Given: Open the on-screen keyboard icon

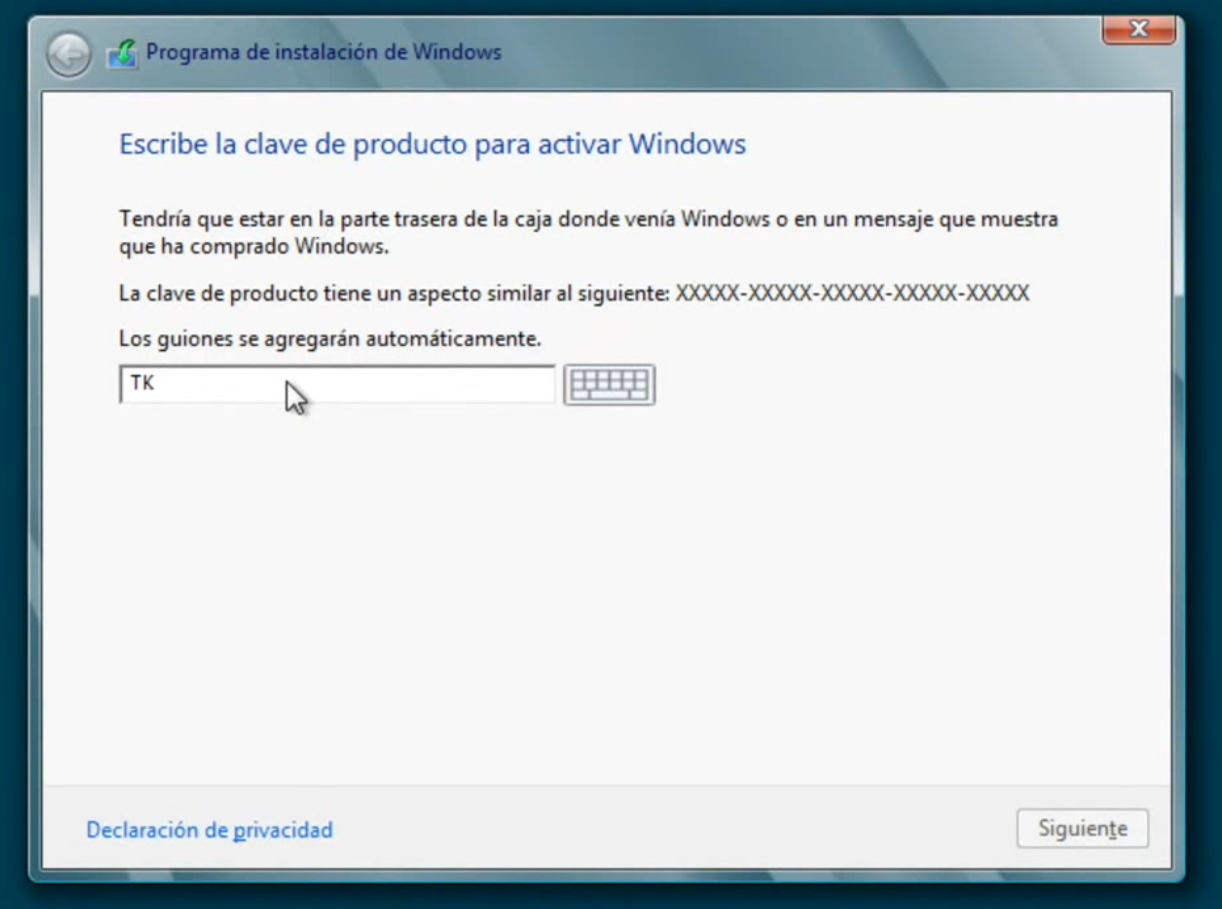Looking at the screenshot, I should click(x=609, y=385).
